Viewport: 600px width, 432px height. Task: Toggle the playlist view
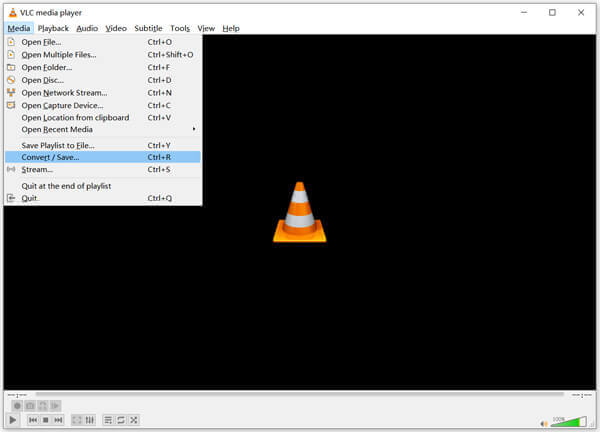108,420
